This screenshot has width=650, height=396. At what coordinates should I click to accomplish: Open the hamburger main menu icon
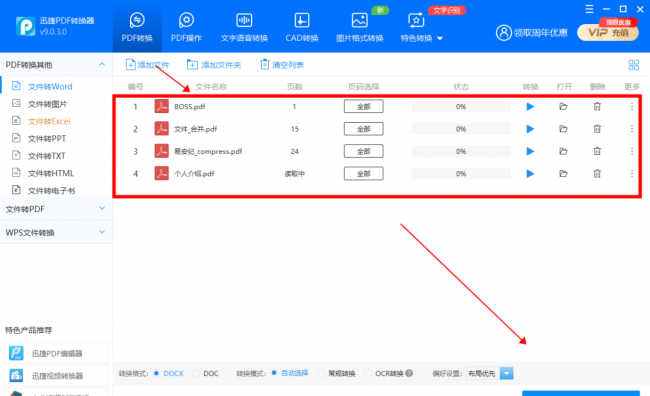tap(589, 9)
